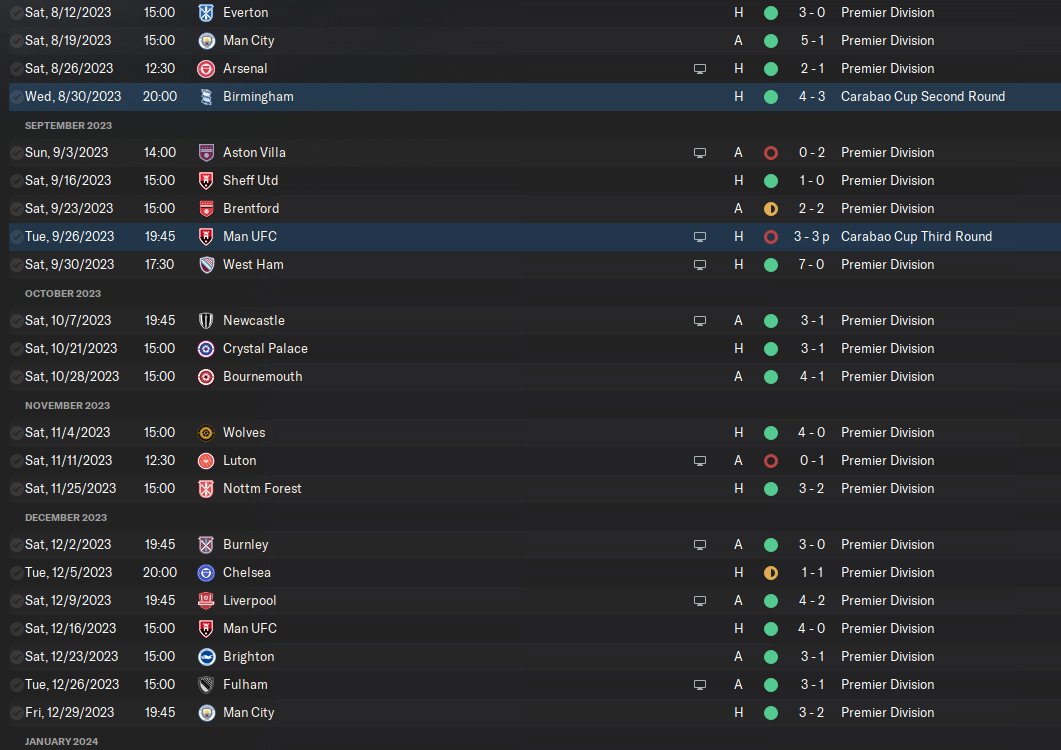The image size is (1061, 750).
Task: Click the red loss indicator on Luton row
Action: pyautogui.click(x=770, y=461)
